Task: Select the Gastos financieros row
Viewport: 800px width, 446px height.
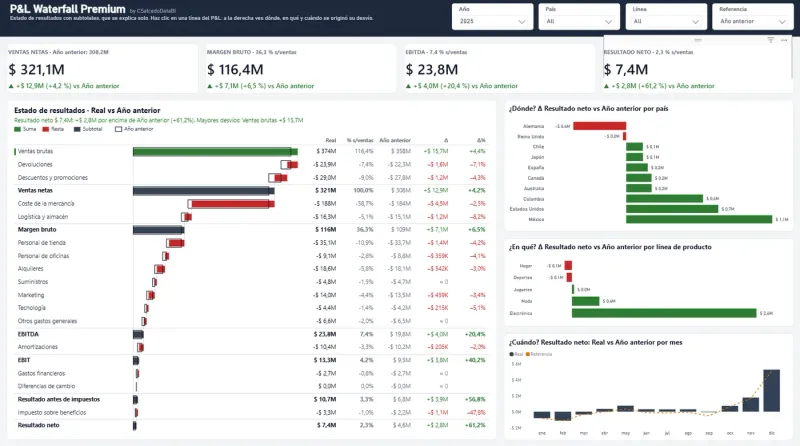Action: click(250, 374)
